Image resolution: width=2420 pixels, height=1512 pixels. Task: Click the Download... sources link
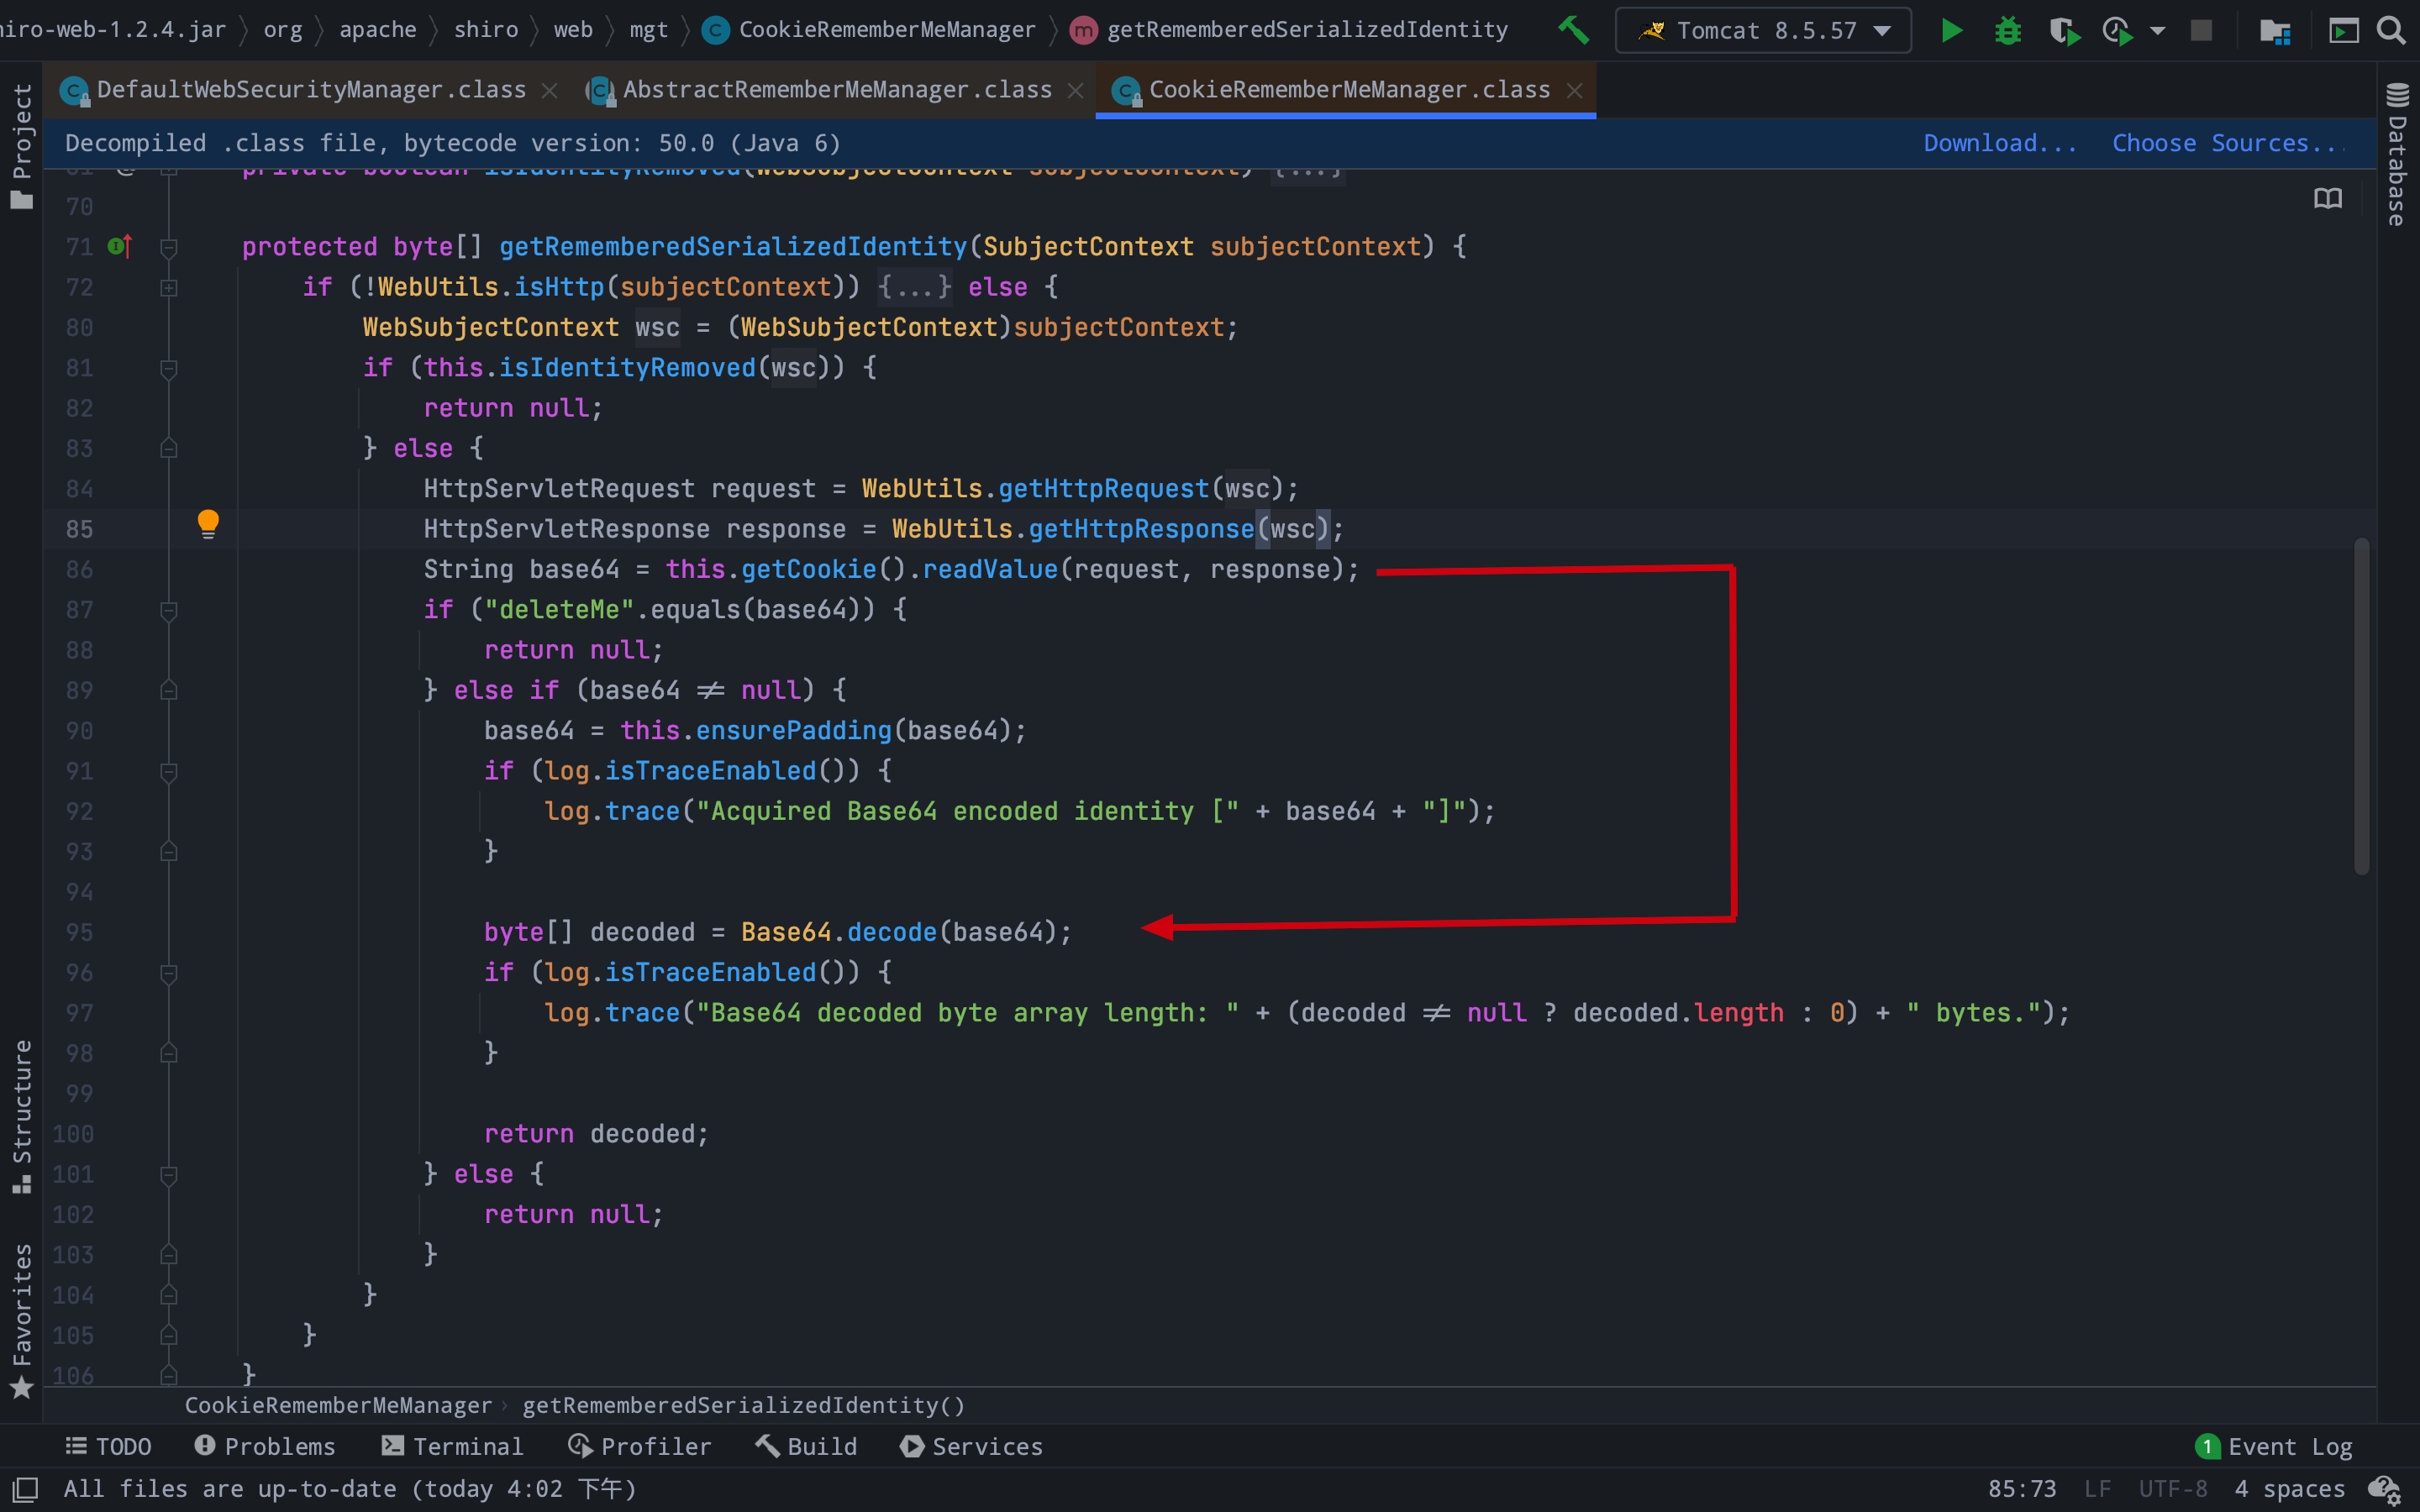pos(2000,143)
